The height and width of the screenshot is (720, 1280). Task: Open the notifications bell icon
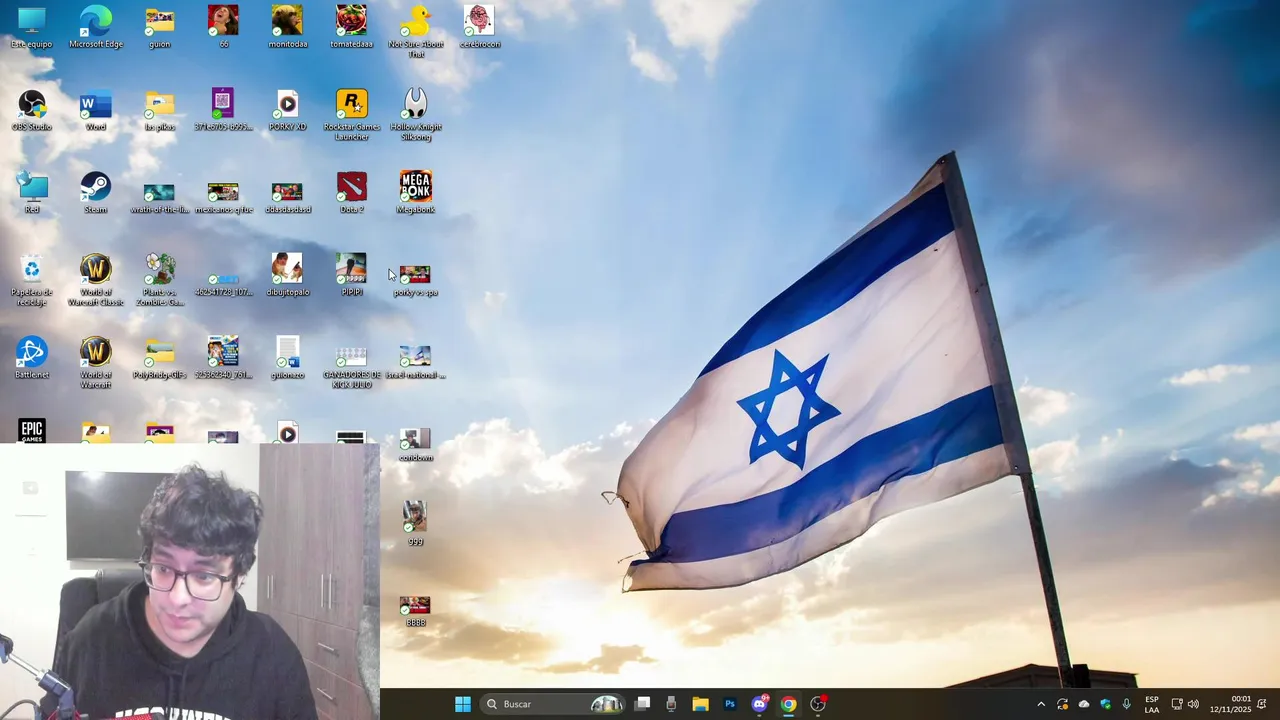pyautogui.click(x=1262, y=704)
